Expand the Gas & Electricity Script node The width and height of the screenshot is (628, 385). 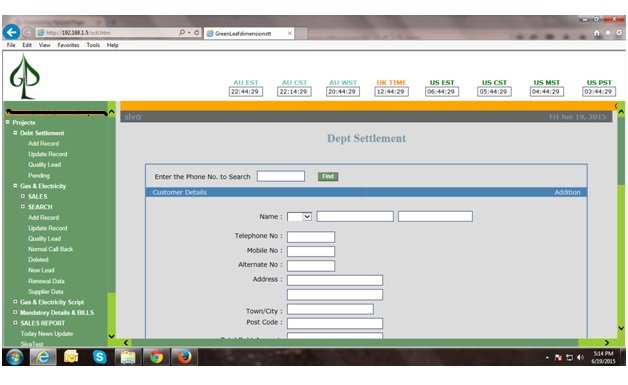point(15,302)
